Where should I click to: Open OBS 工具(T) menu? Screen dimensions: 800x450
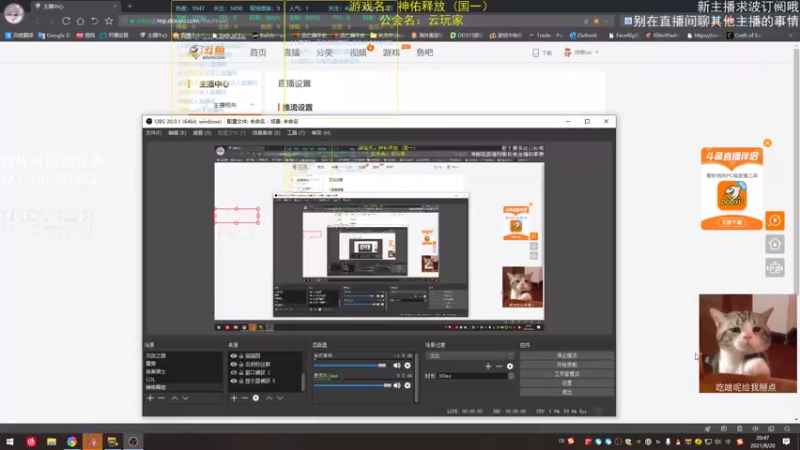point(296,133)
